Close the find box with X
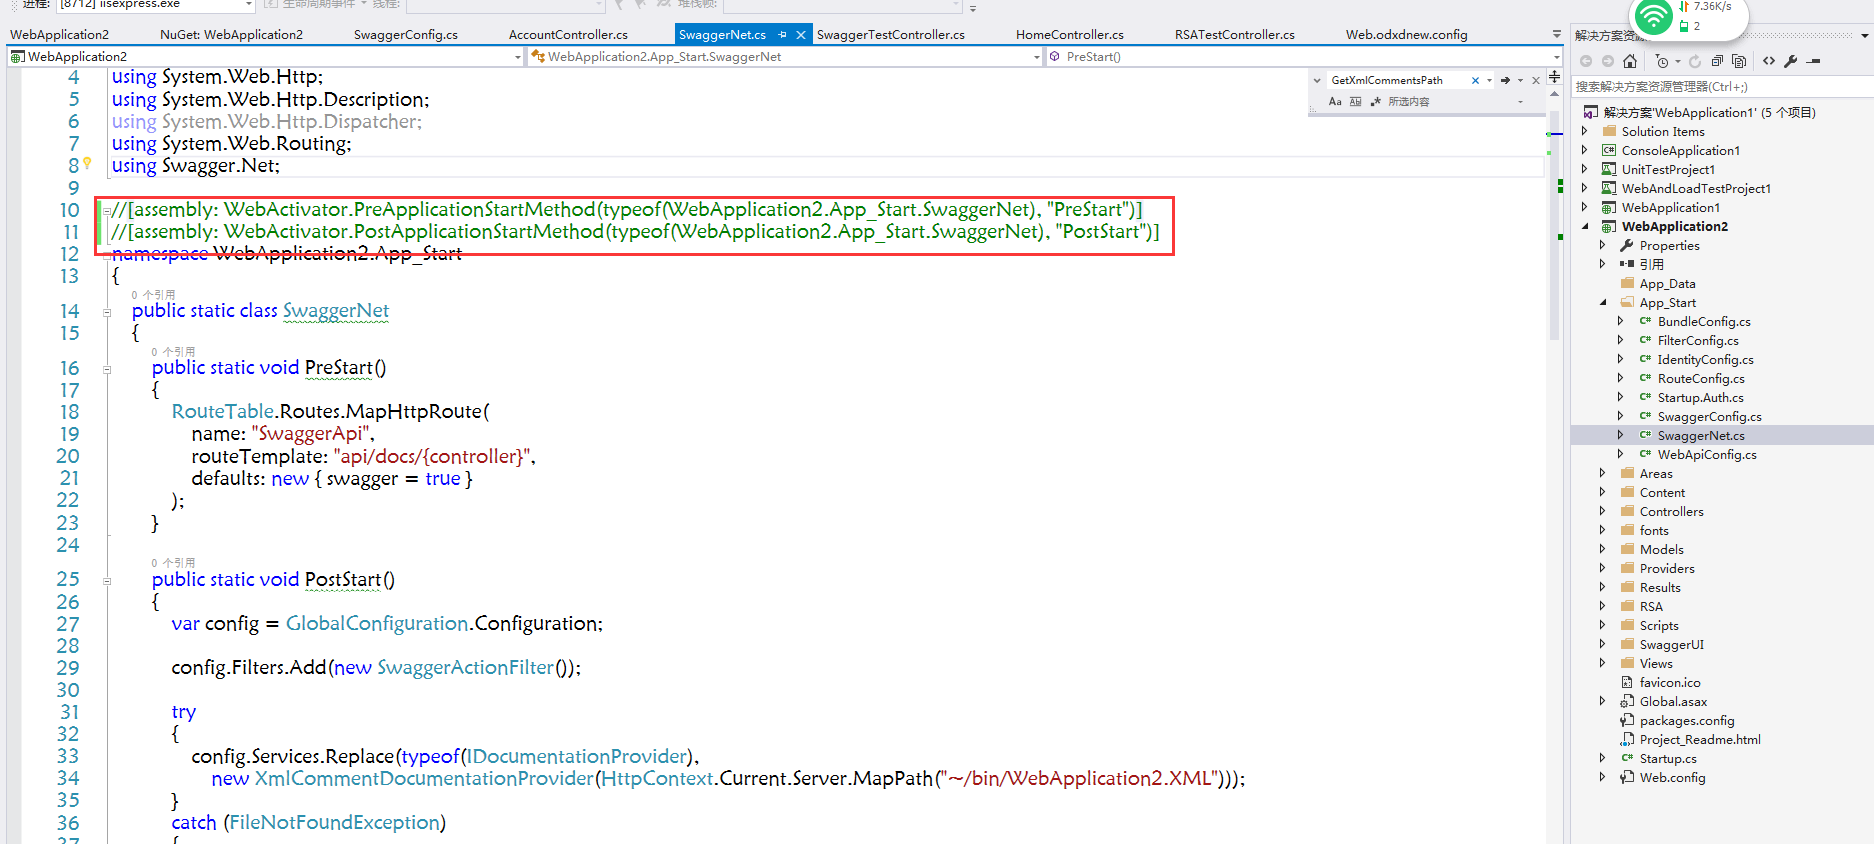1874x844 pixels. (x=1536, y=80)
